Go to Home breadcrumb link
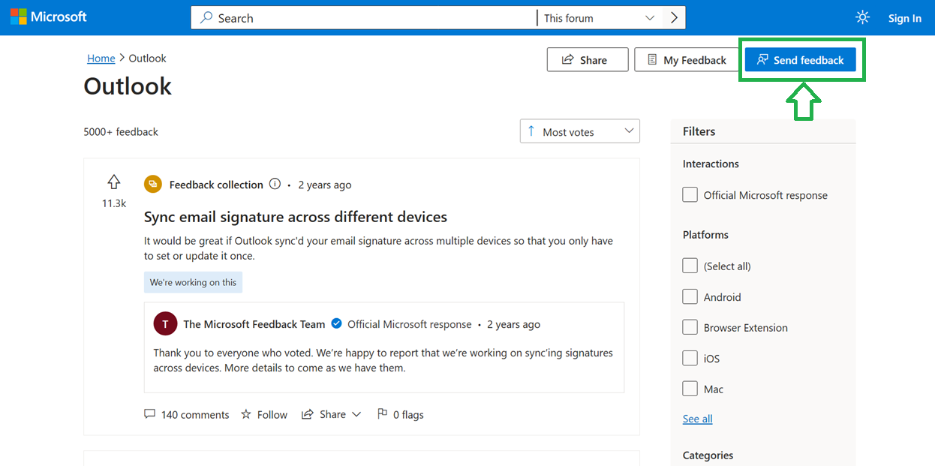The height and width of the screenshot is (466, 936). 101,58
